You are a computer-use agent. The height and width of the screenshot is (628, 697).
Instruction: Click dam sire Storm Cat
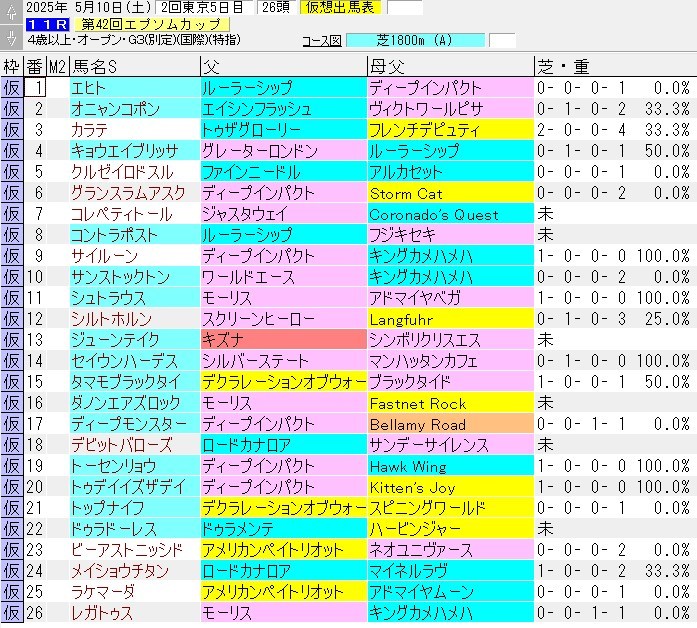451,192
